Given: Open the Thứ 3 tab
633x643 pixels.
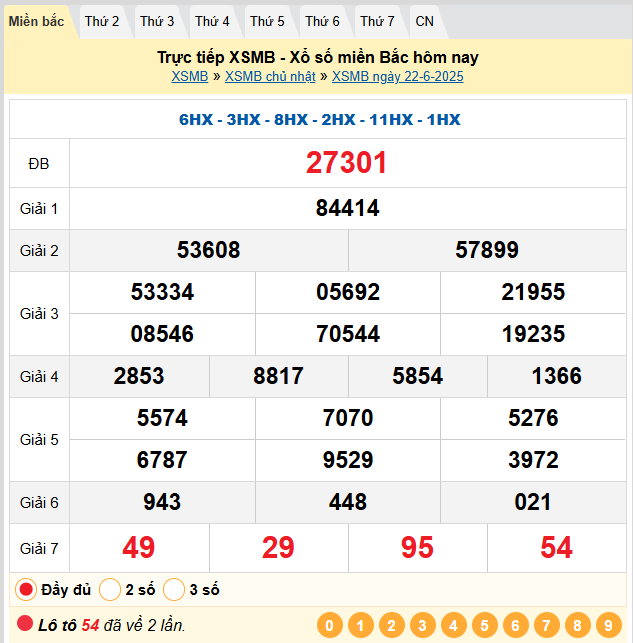Looking at the screenshot, I should 157,21.
